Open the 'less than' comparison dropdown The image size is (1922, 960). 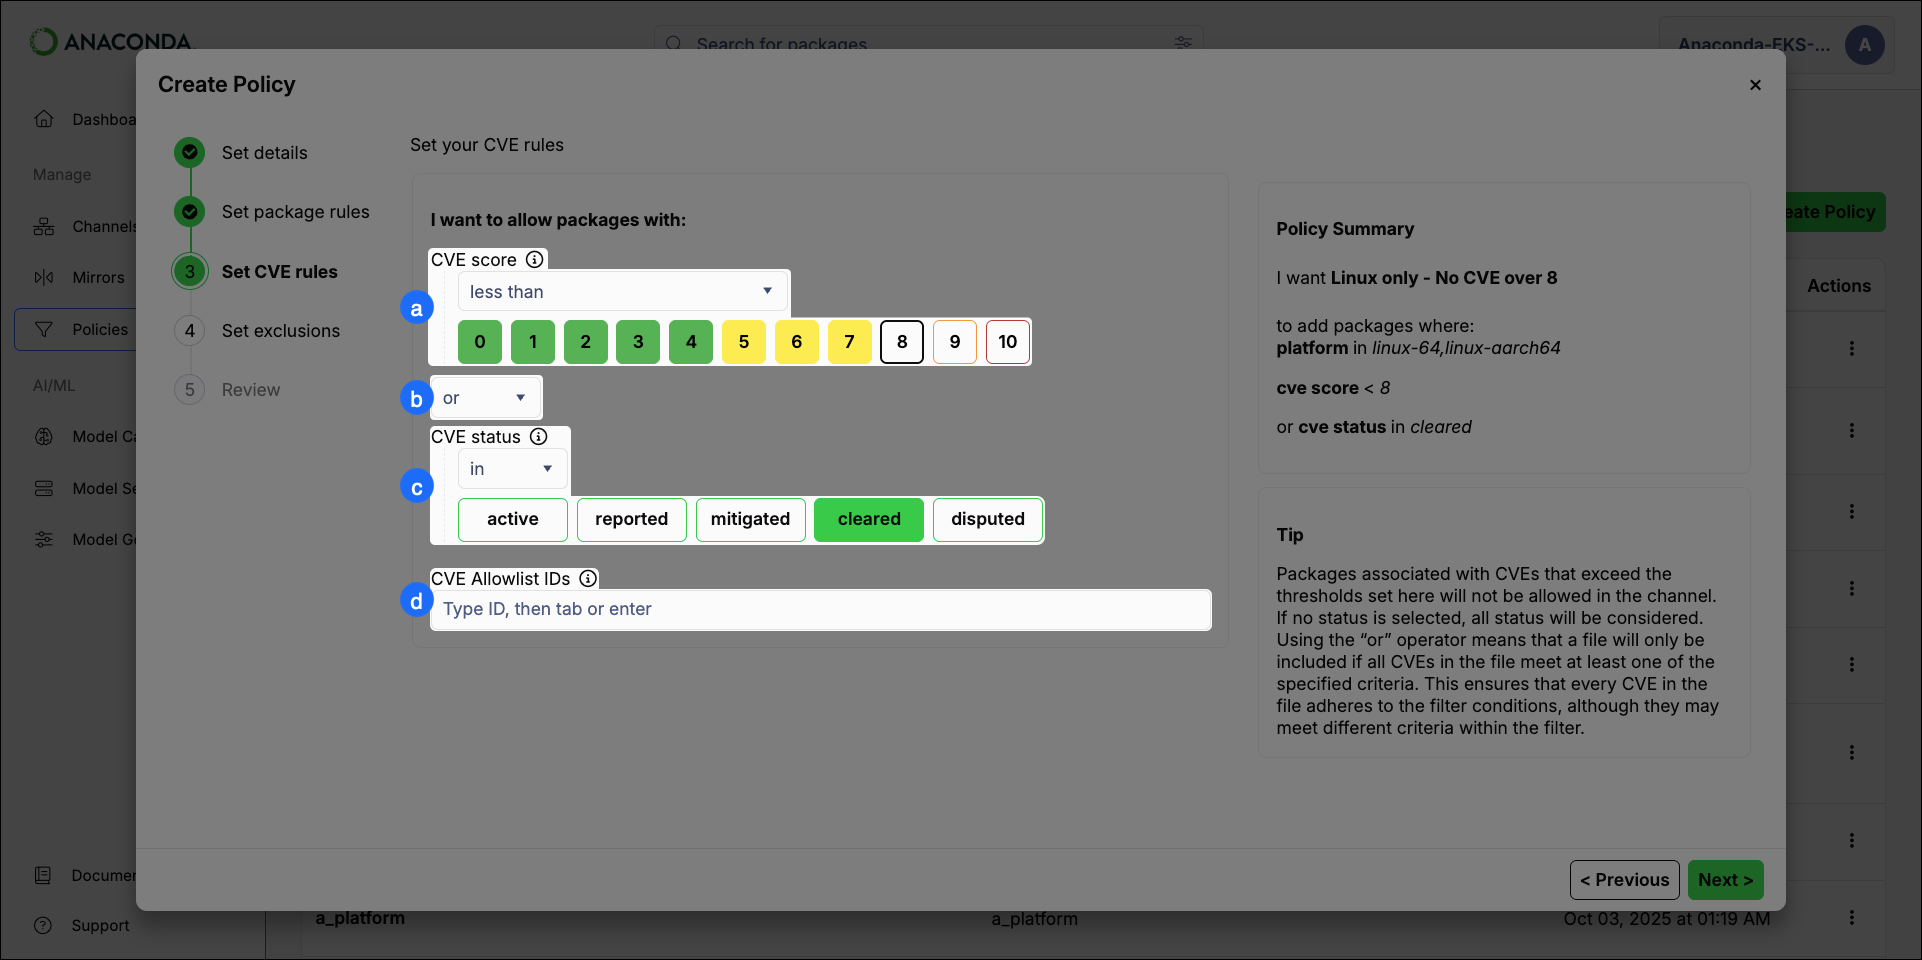click(x=622, y=291)
